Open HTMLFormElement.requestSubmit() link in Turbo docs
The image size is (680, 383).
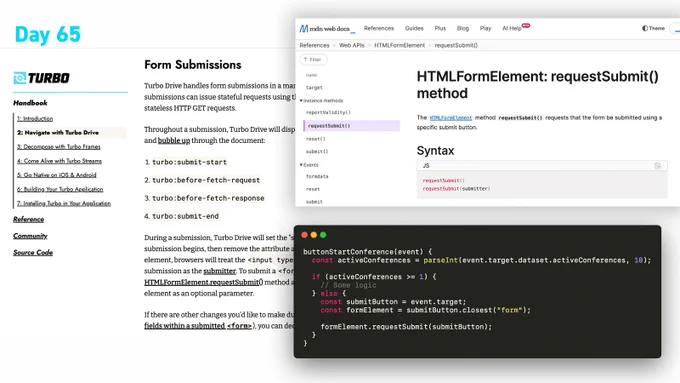204,282
